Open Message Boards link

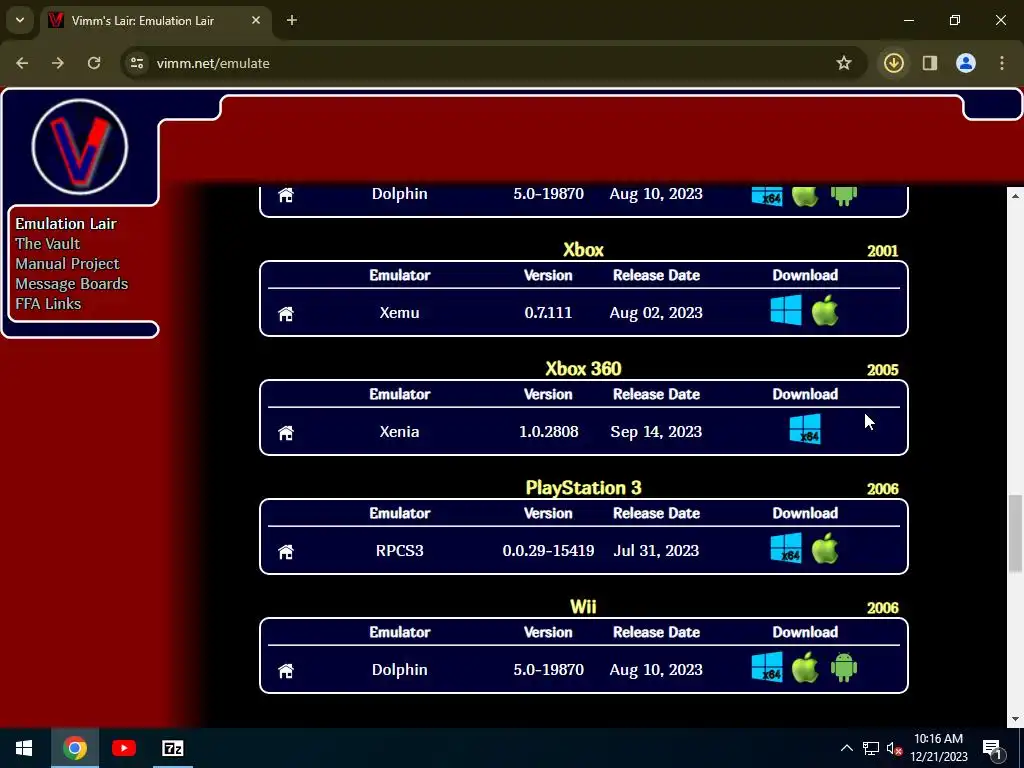72,283
